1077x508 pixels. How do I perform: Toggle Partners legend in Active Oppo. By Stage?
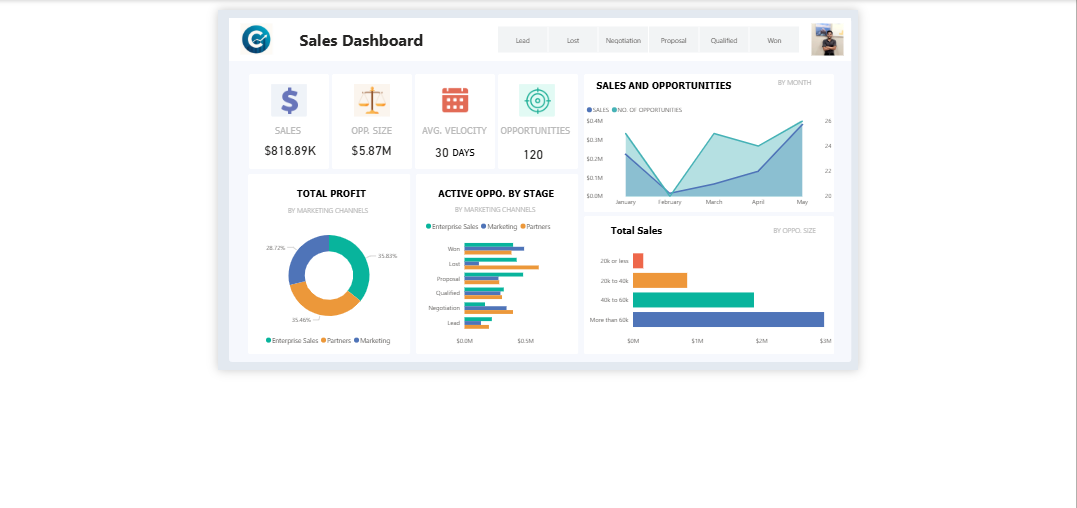pyautogui.click(x=534, y=227)
